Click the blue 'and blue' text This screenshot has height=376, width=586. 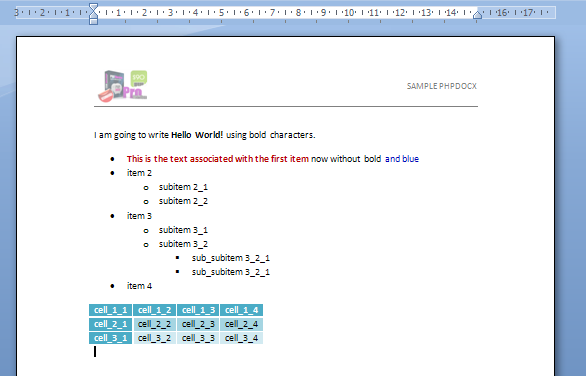[402, 159]
